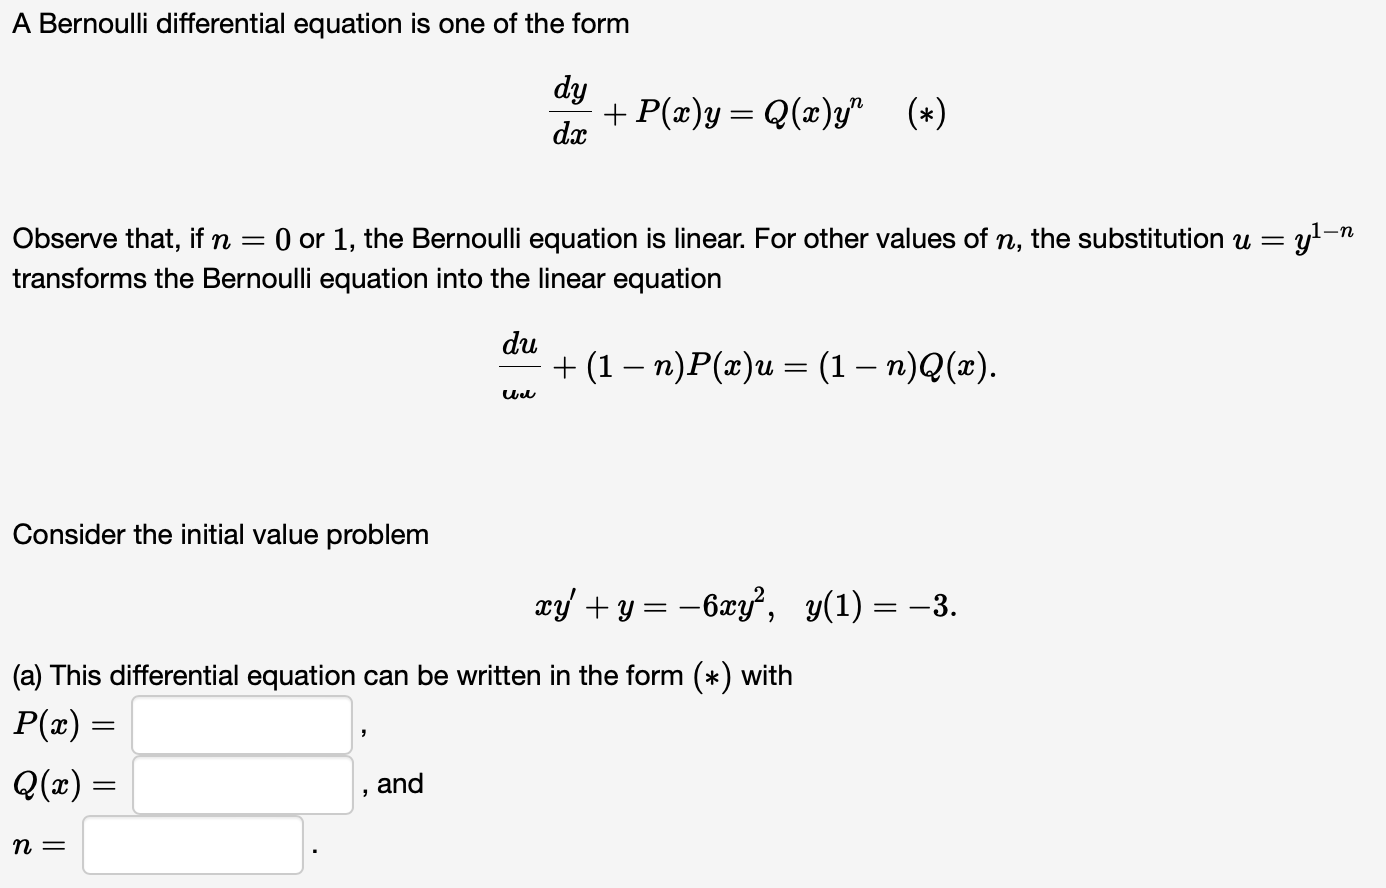The image size is (1386, 888).
Task: Click the P(x) answer input field
Action: click(x=240, y=726)
